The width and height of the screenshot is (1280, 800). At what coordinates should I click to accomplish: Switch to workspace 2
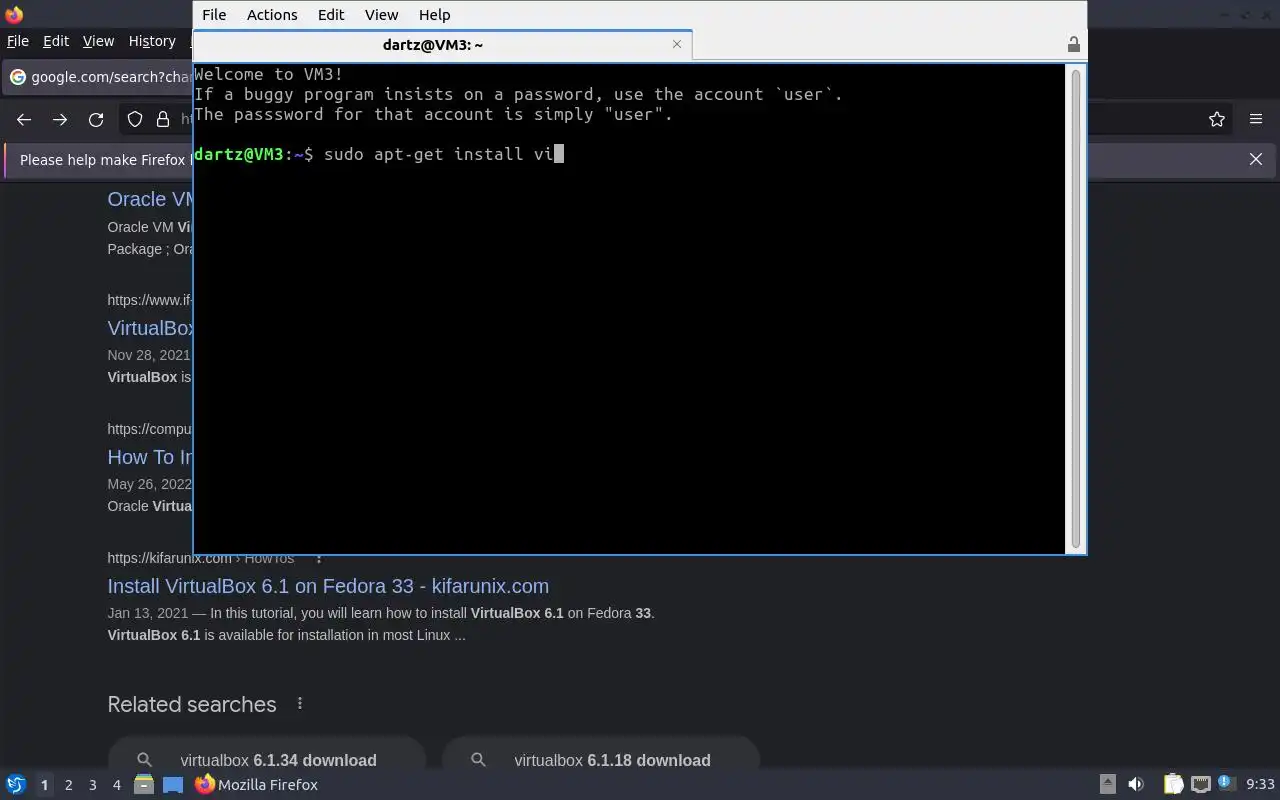click(69, 785)
